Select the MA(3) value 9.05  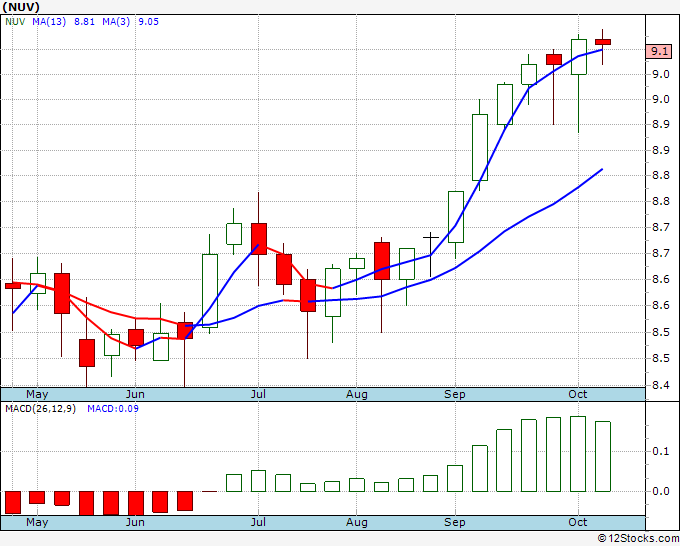(x=148, y=22)
